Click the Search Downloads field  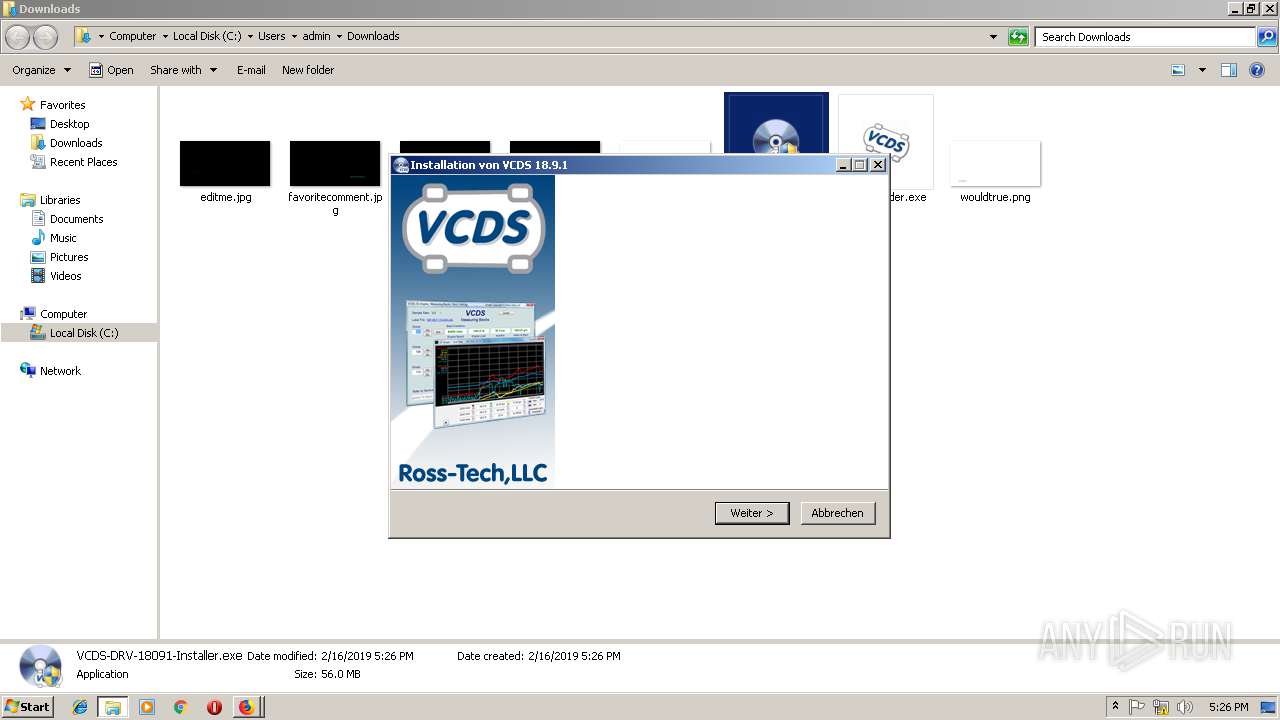click(1146, 37)
